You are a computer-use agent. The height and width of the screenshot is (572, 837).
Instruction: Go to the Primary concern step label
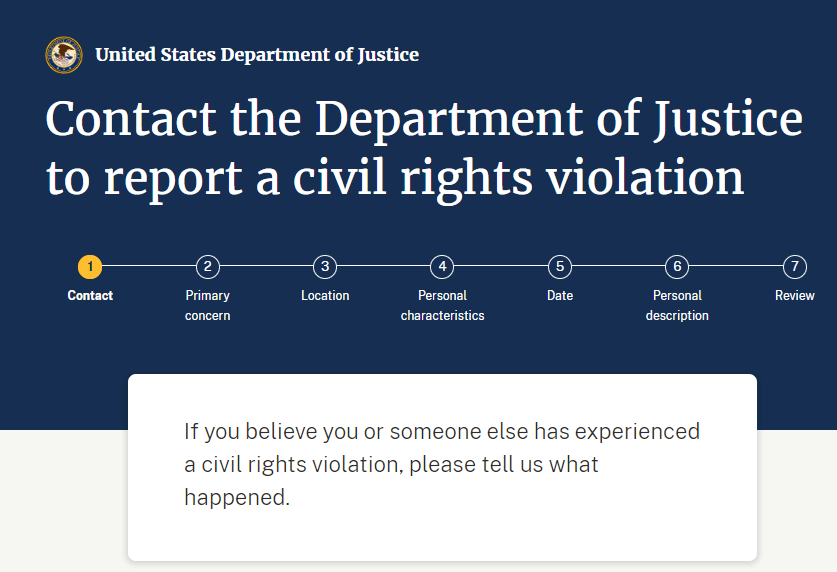pos(208,305)
